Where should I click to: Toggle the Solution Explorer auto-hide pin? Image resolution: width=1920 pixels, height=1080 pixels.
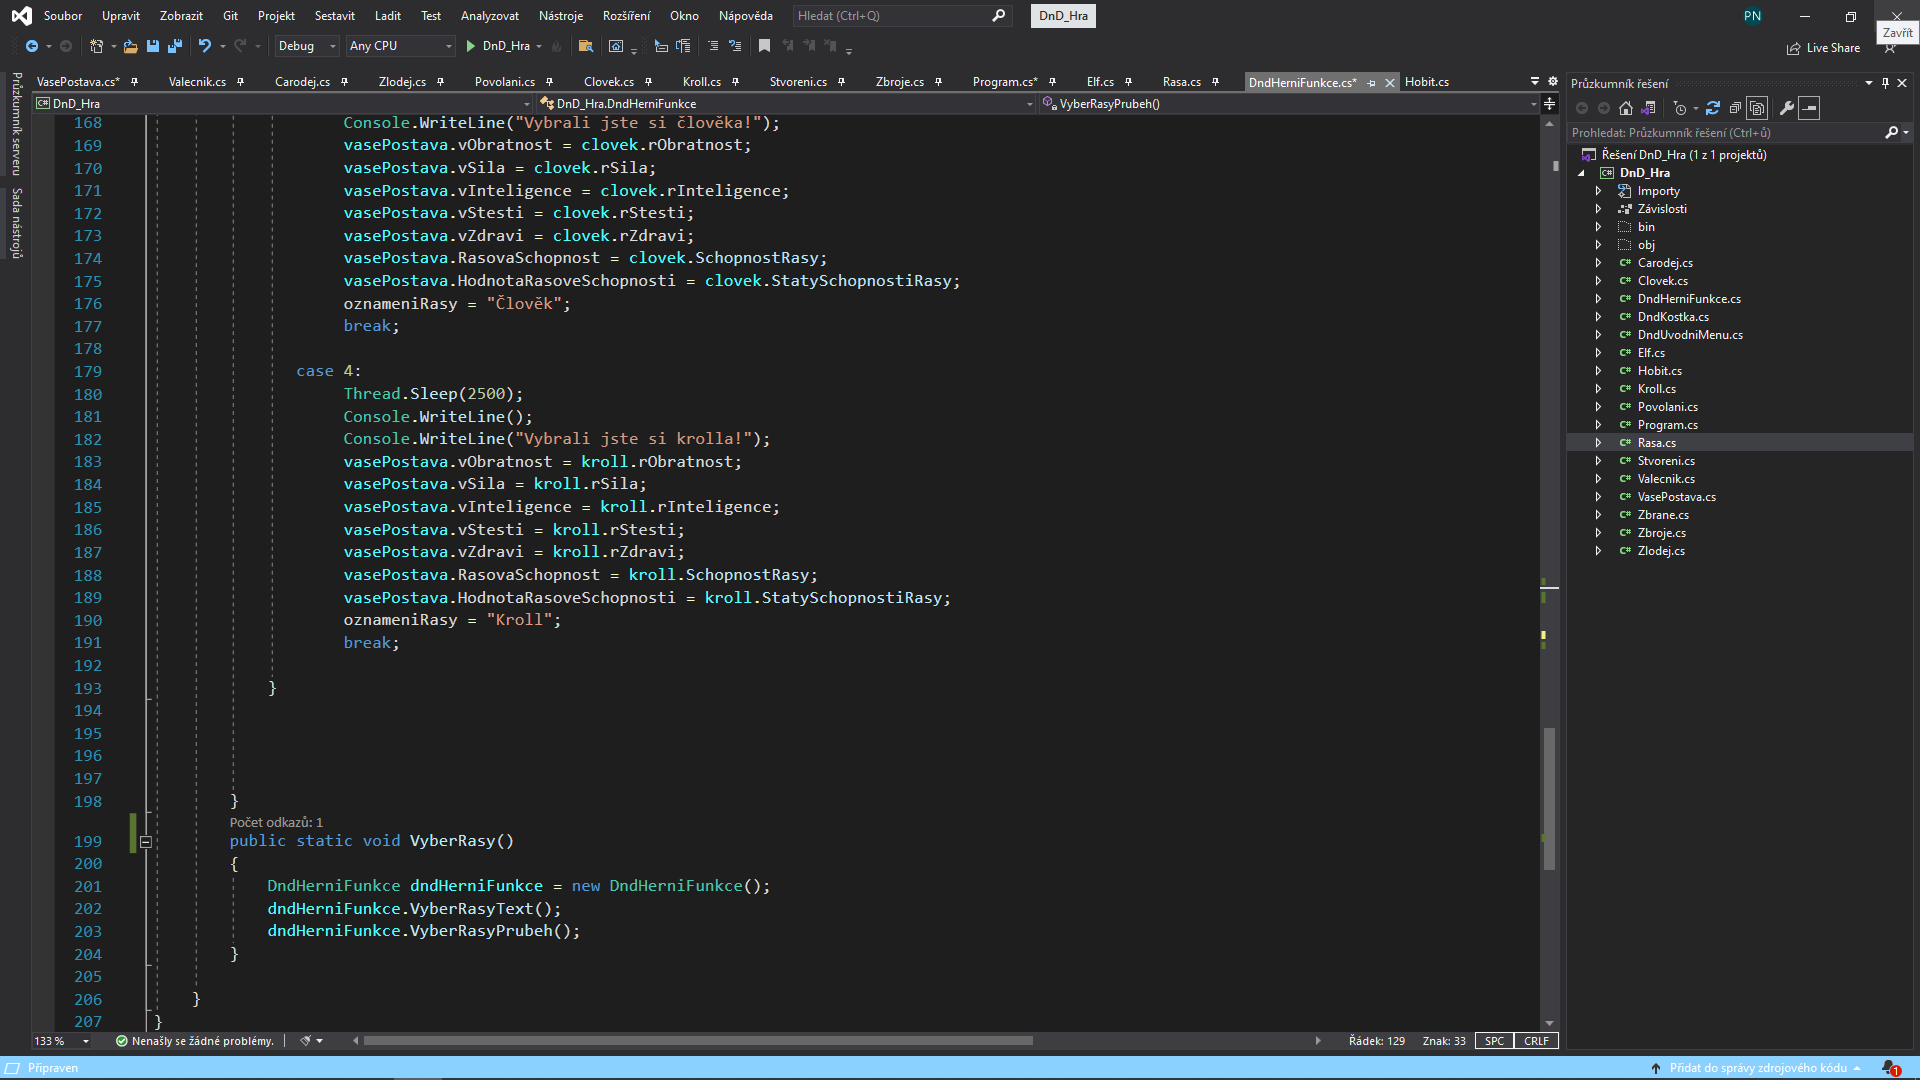1885,83
